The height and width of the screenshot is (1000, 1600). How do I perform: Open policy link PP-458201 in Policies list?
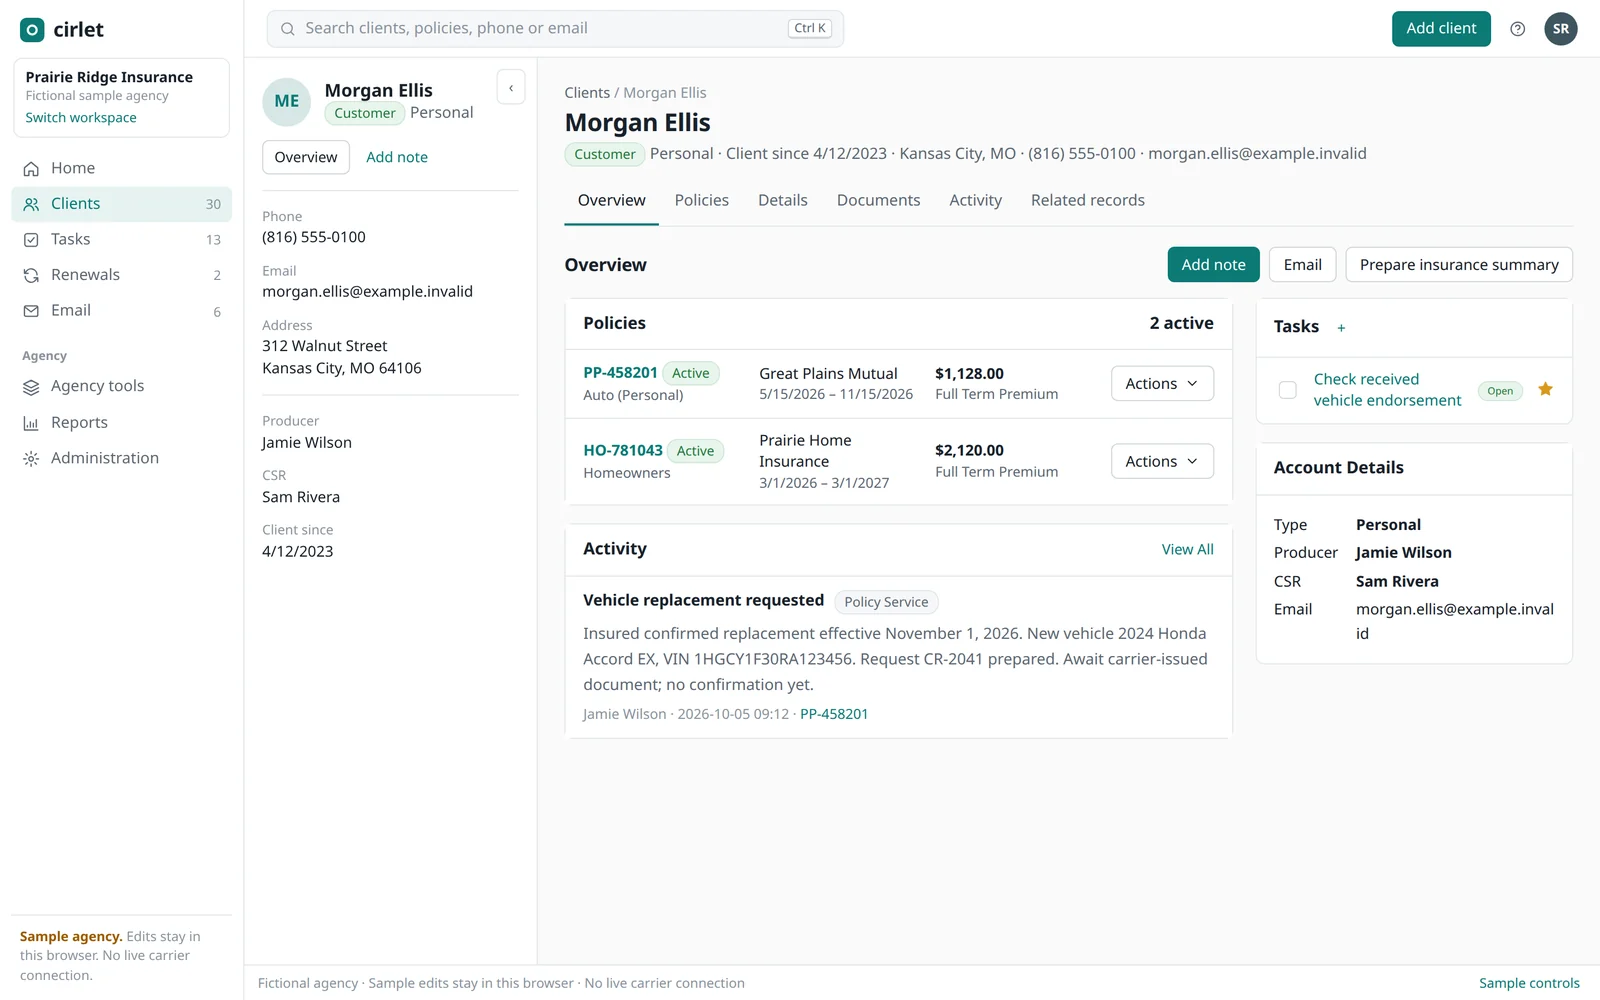[620, 373]
